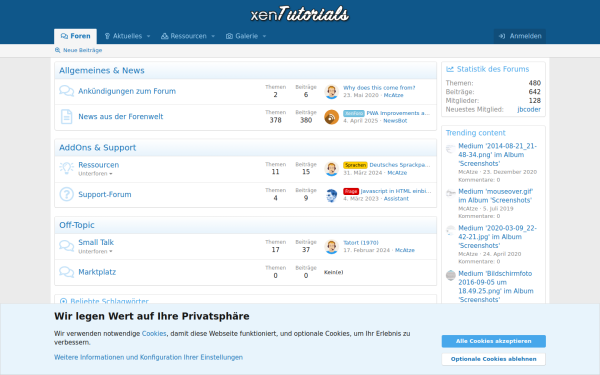Click thumbnail of 2020-03-09 screenshot

[450, 230]
